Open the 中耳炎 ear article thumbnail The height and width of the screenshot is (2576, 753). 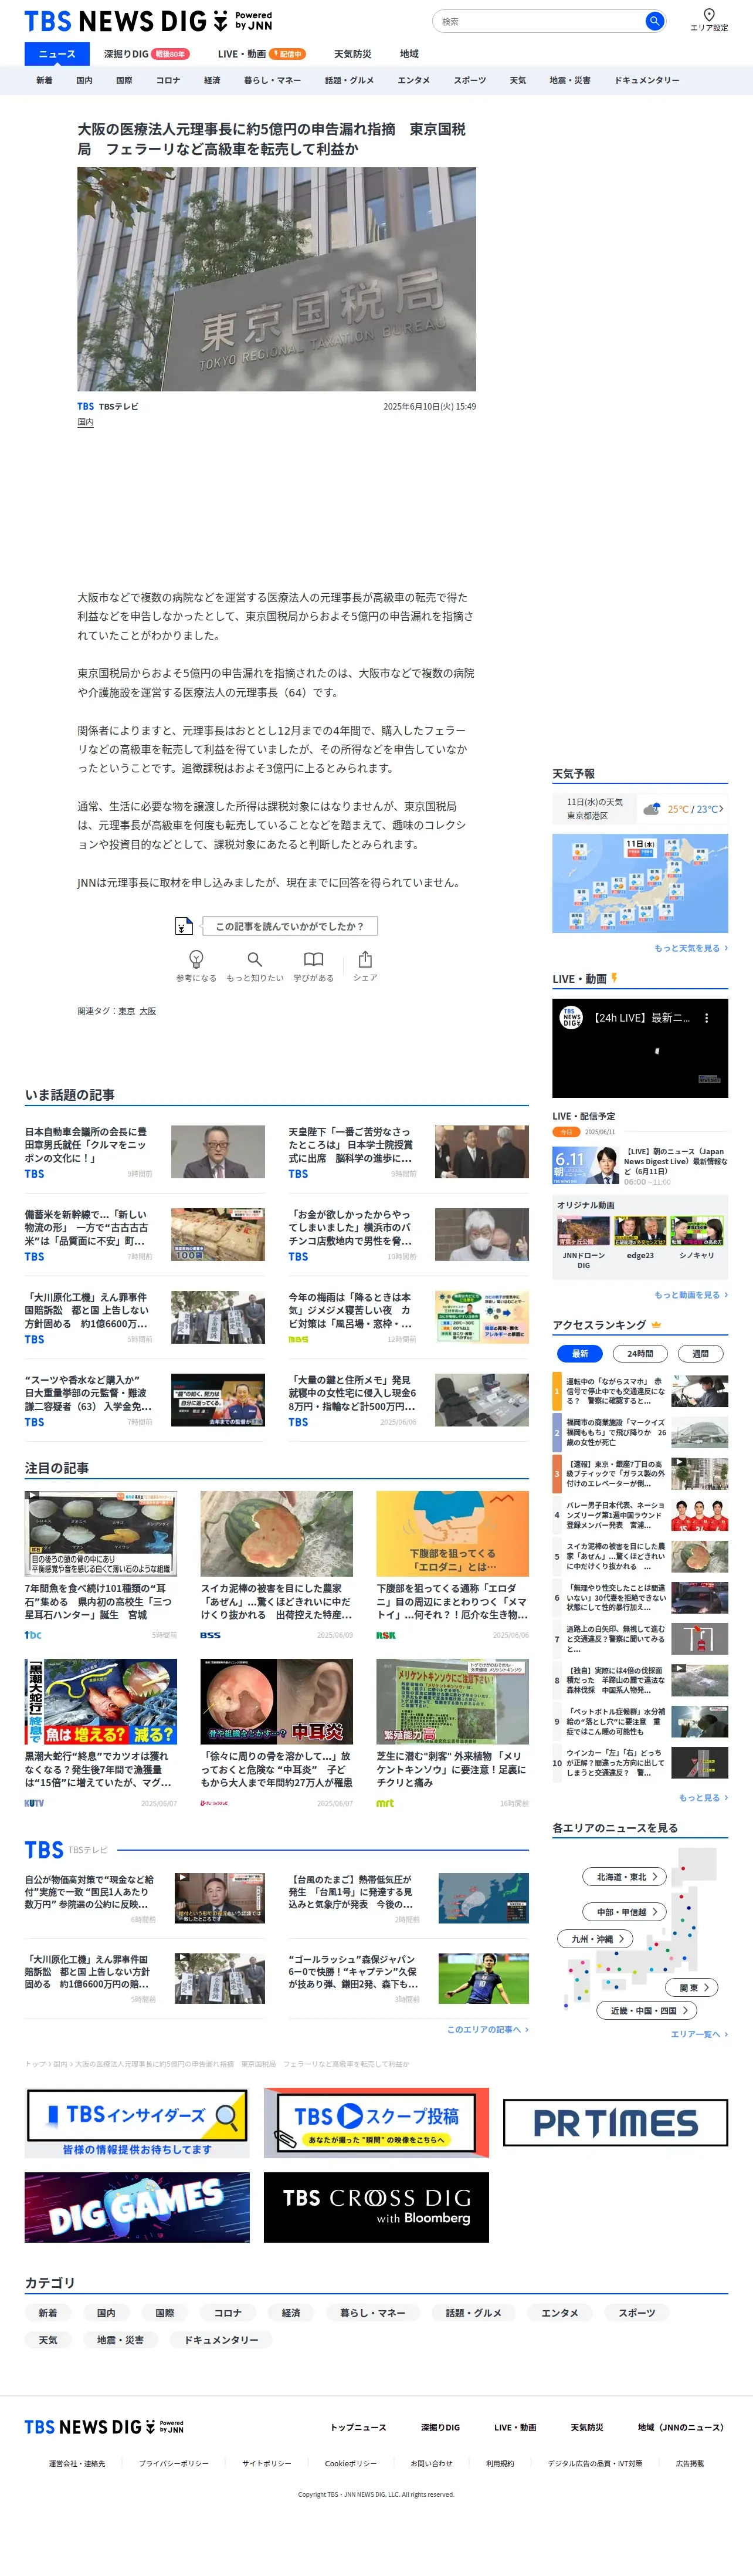point(277,1702)
